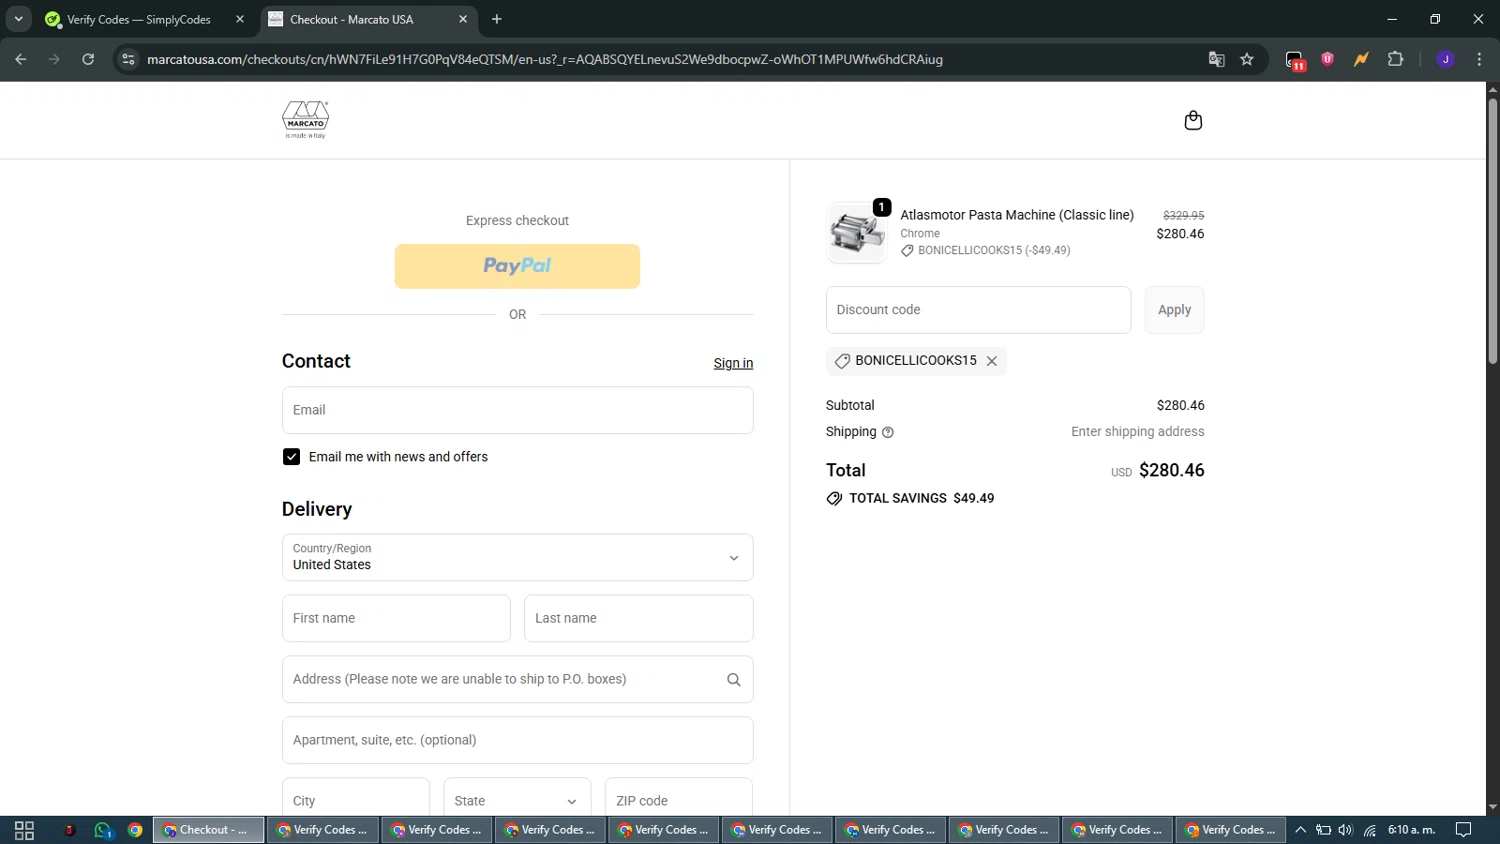Click the translate page icon
The width and height of the screenshot is (1500, 844).
click(1216, 59)
